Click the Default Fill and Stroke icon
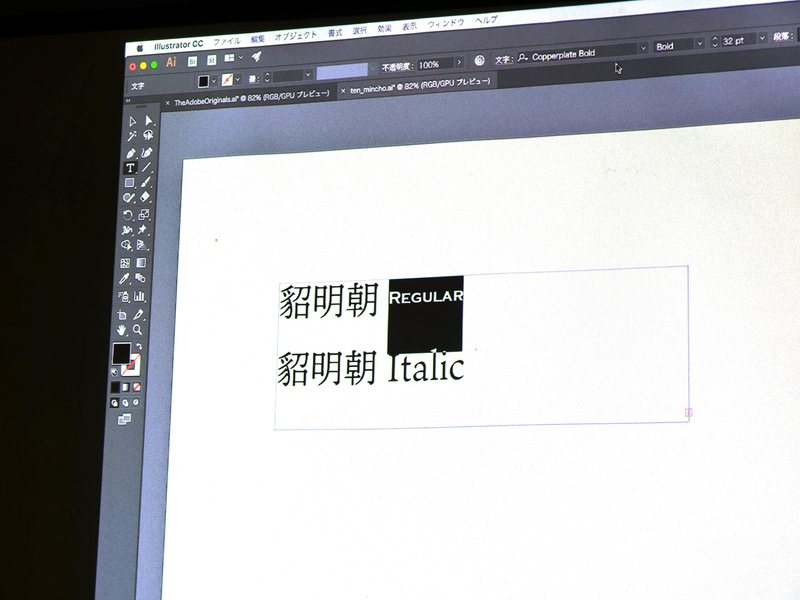The image size is (800, 600). coord(114,372)
